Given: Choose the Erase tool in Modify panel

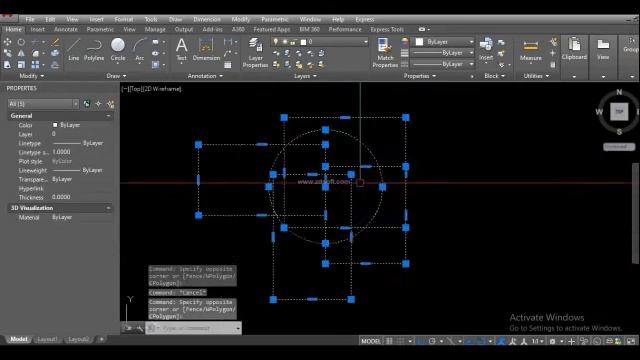Looking at the screenshot, I should (x=55, y=42).
